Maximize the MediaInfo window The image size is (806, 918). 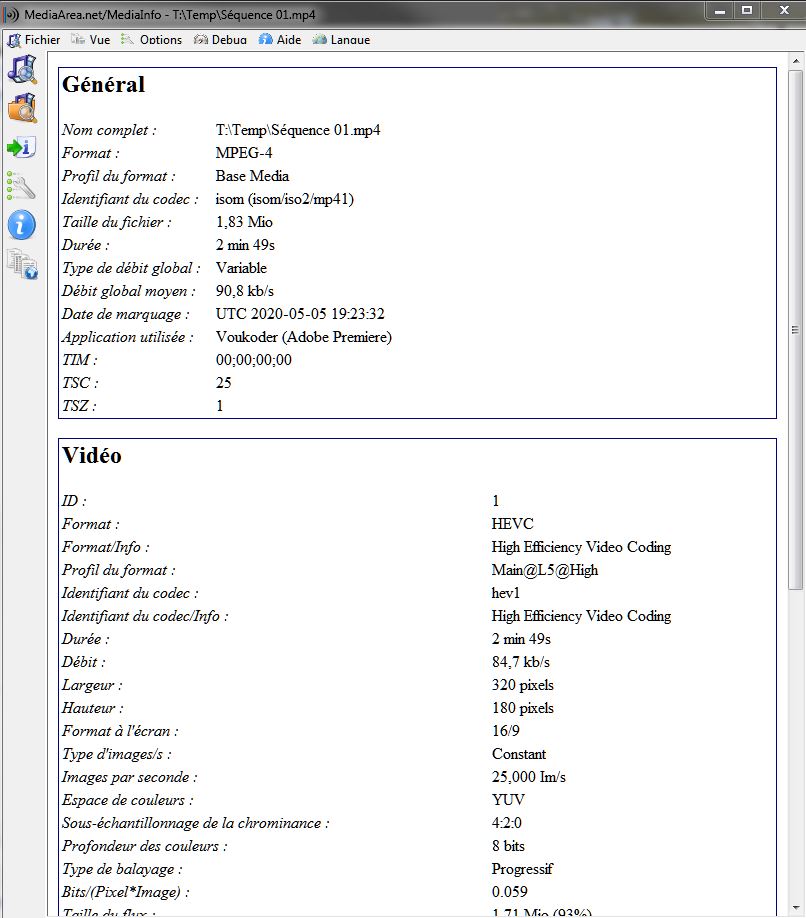click(x=747, y=11)
